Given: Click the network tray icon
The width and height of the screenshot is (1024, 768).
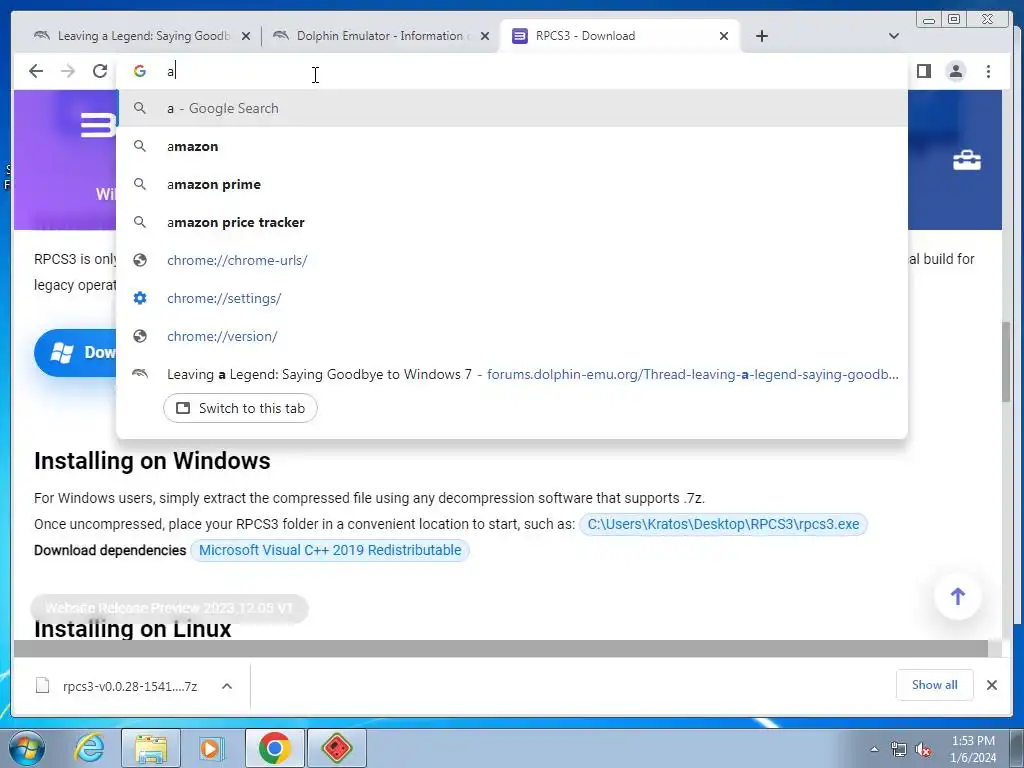Looking at the screenshot, I should tap(899, 749).
